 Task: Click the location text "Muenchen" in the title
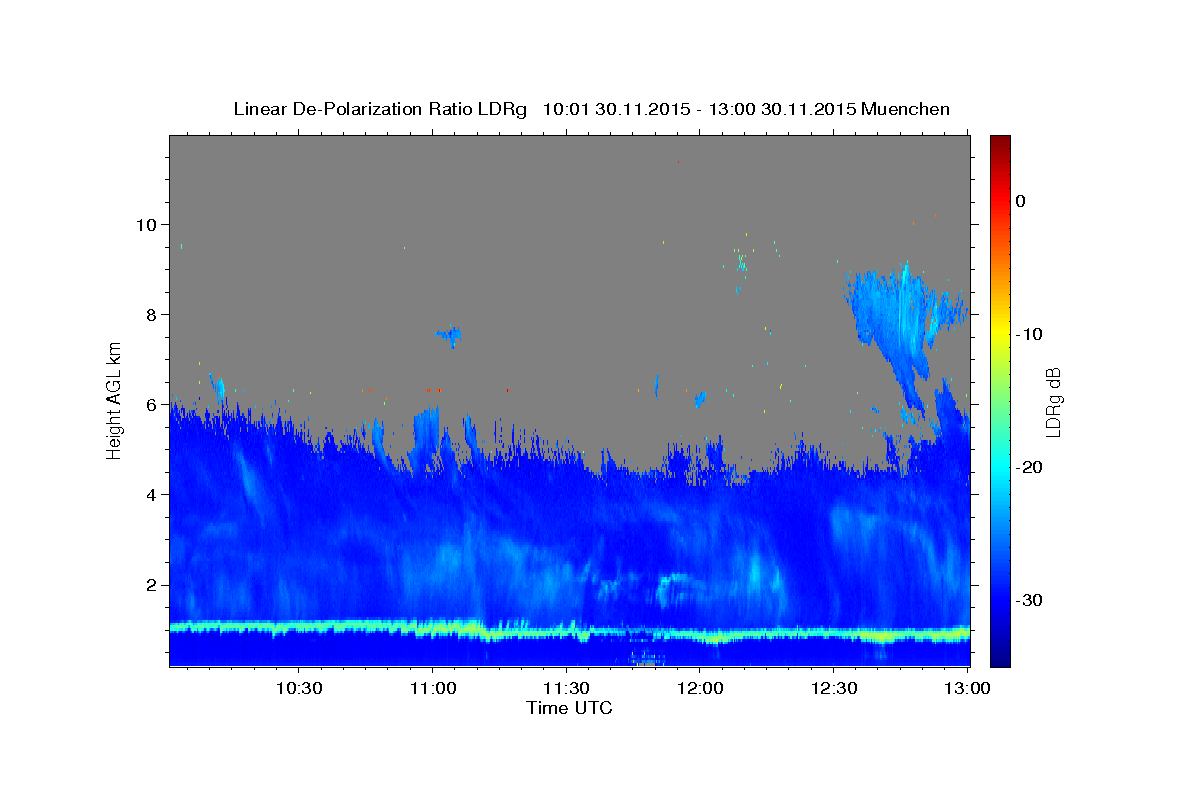(905, 109)
